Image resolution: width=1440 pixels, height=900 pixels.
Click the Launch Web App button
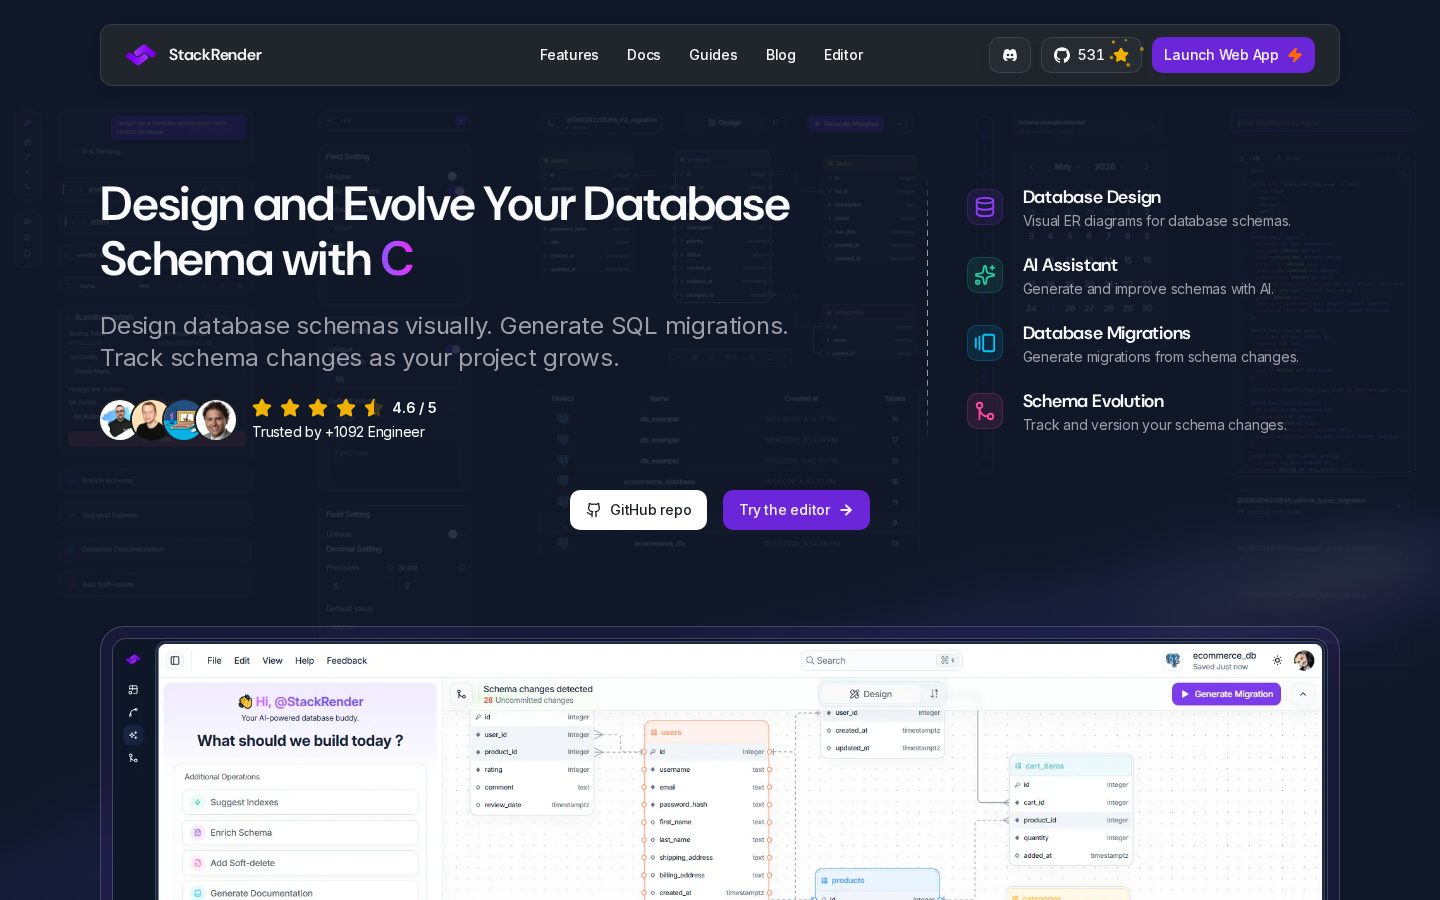[1233, 55]
